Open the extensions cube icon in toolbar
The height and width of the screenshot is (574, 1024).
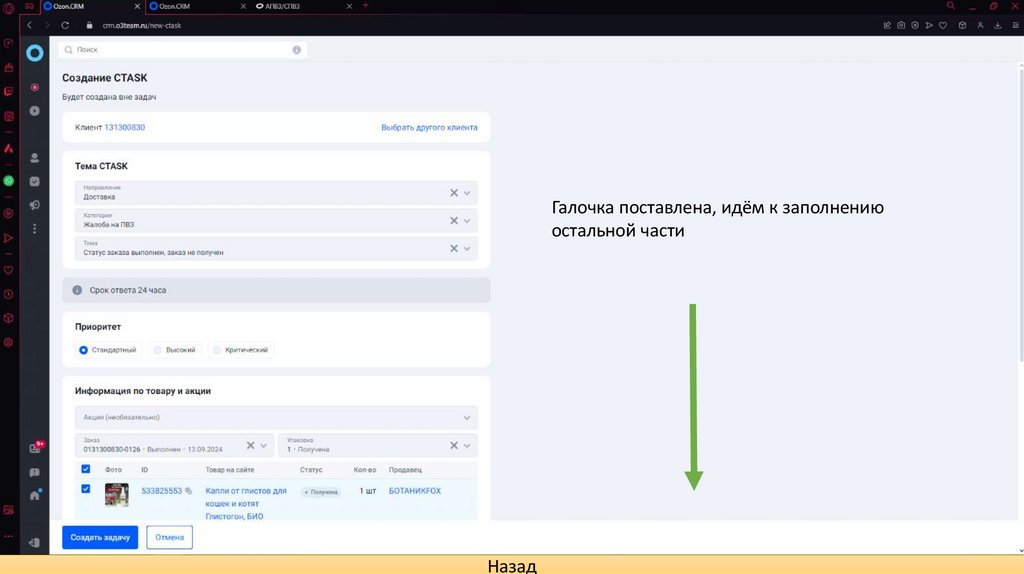[x=962, y=25]
